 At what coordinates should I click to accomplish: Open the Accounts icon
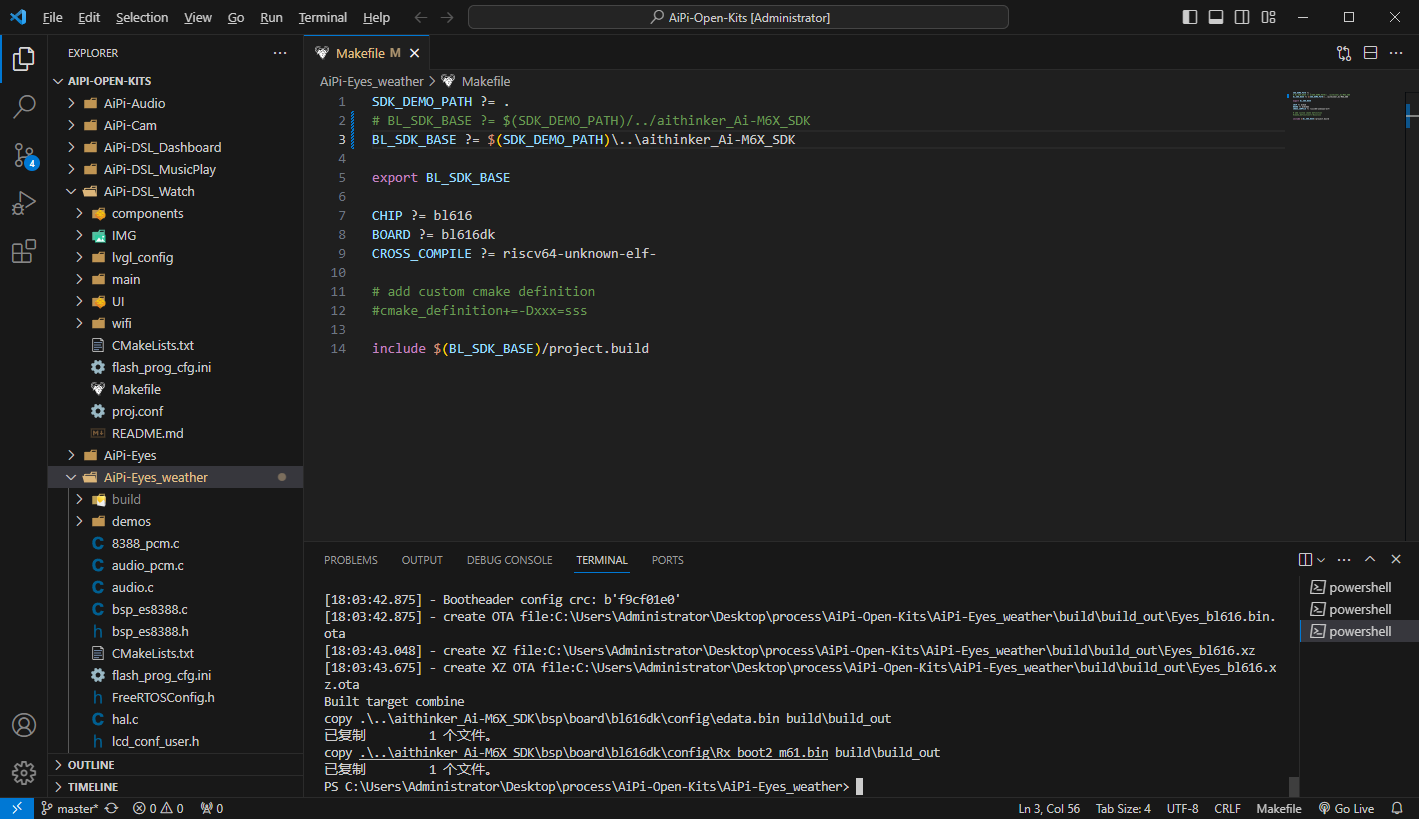(24, 725)
